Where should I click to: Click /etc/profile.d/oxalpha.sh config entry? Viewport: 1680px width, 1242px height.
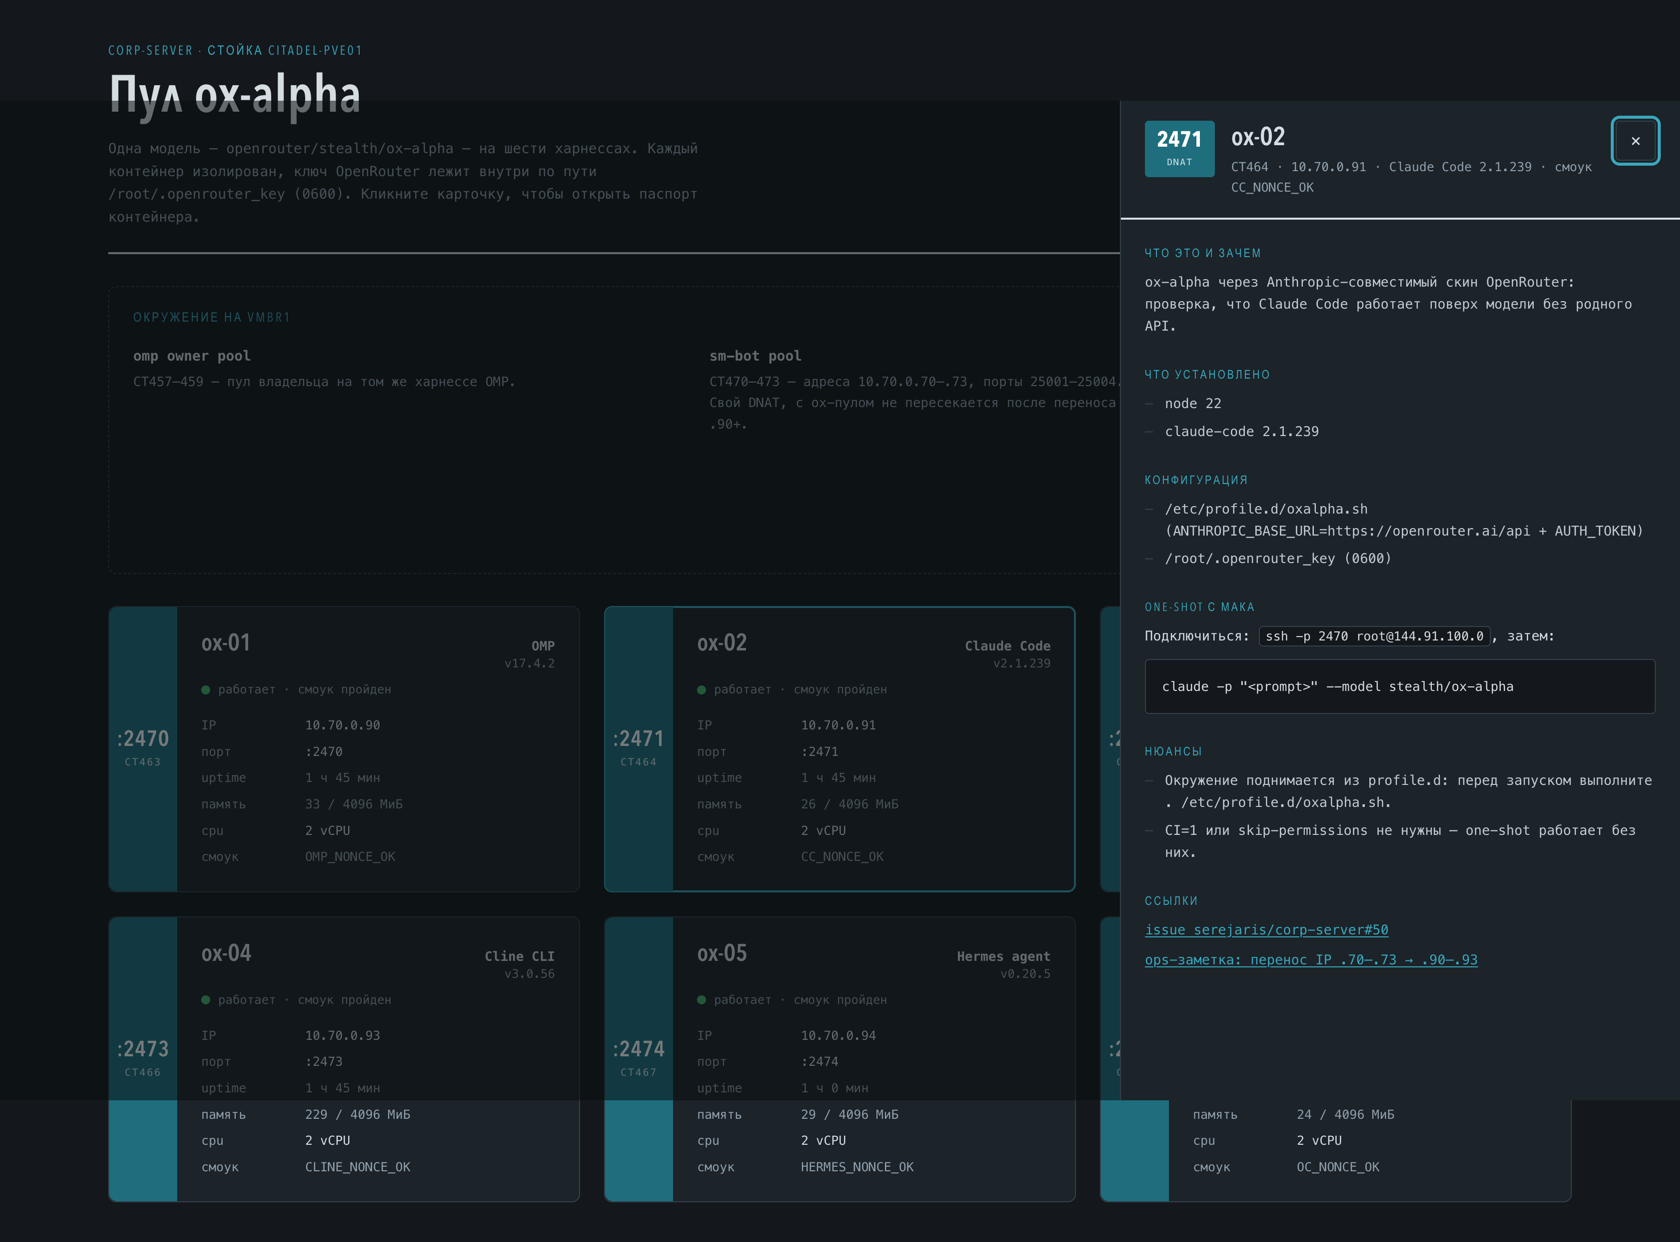tap(1404, 520)
